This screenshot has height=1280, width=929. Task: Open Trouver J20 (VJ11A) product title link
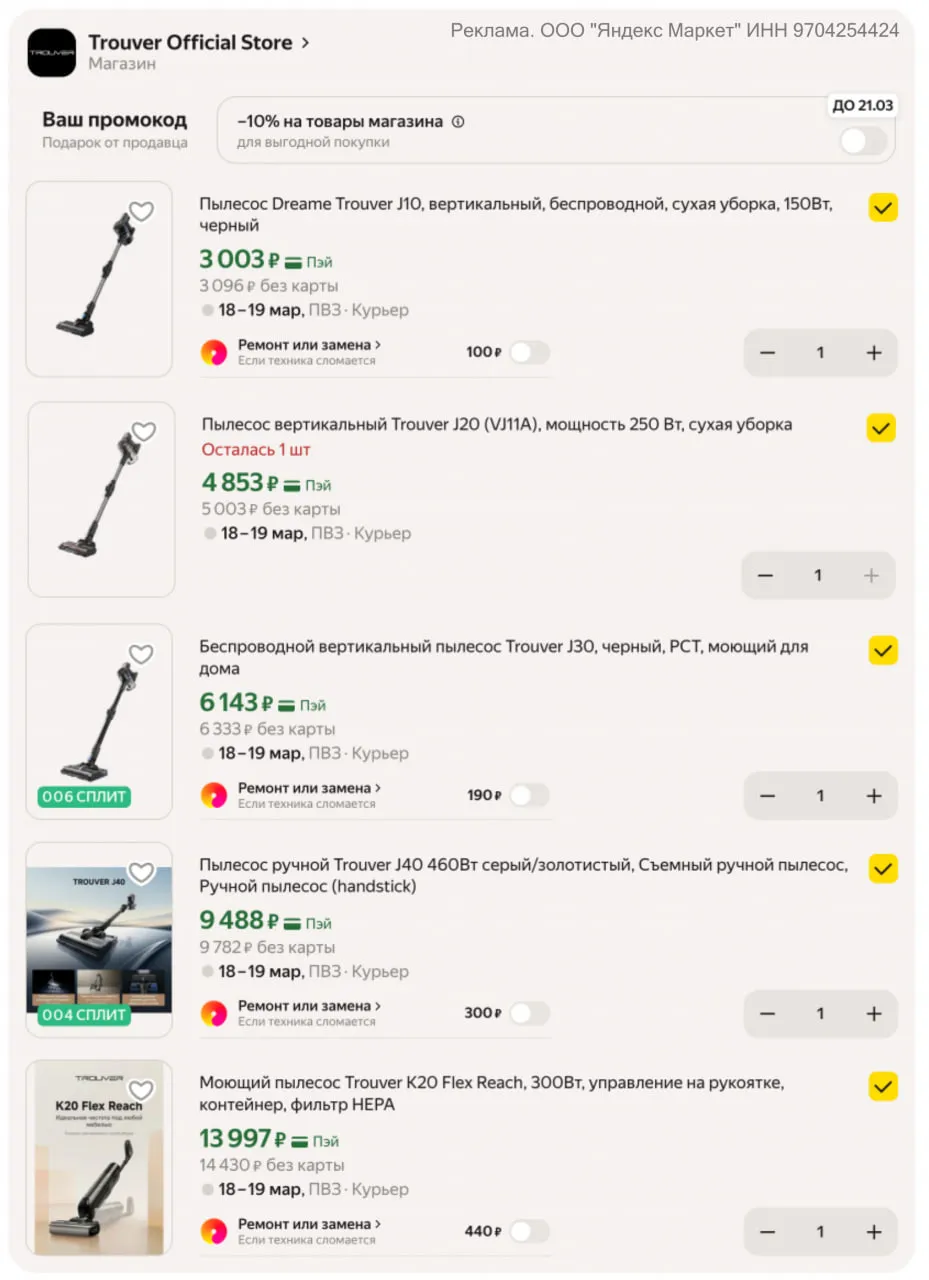(x=497, y=425)
